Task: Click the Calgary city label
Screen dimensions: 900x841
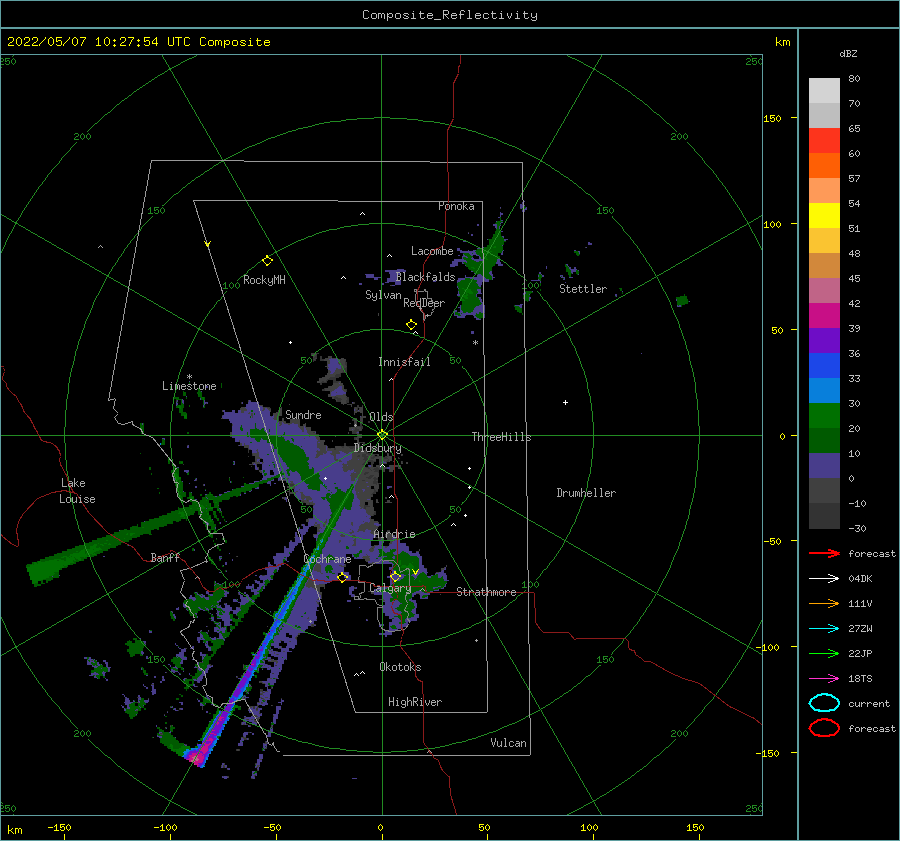Action: (x=390, y=588)
